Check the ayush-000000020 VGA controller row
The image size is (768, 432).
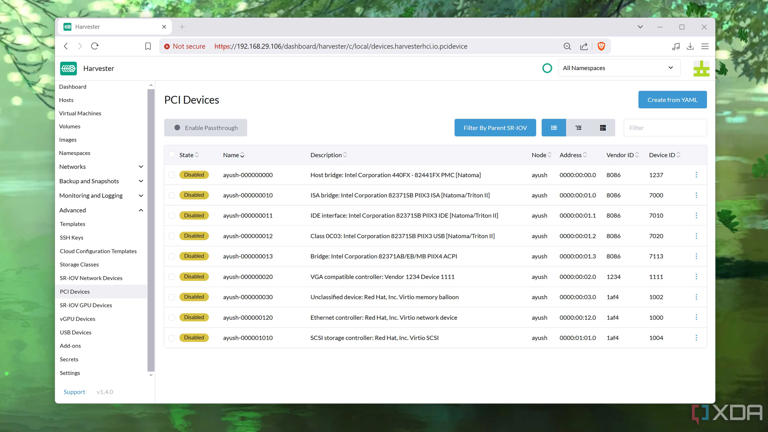pyautogui.click(x=171, y=277)
